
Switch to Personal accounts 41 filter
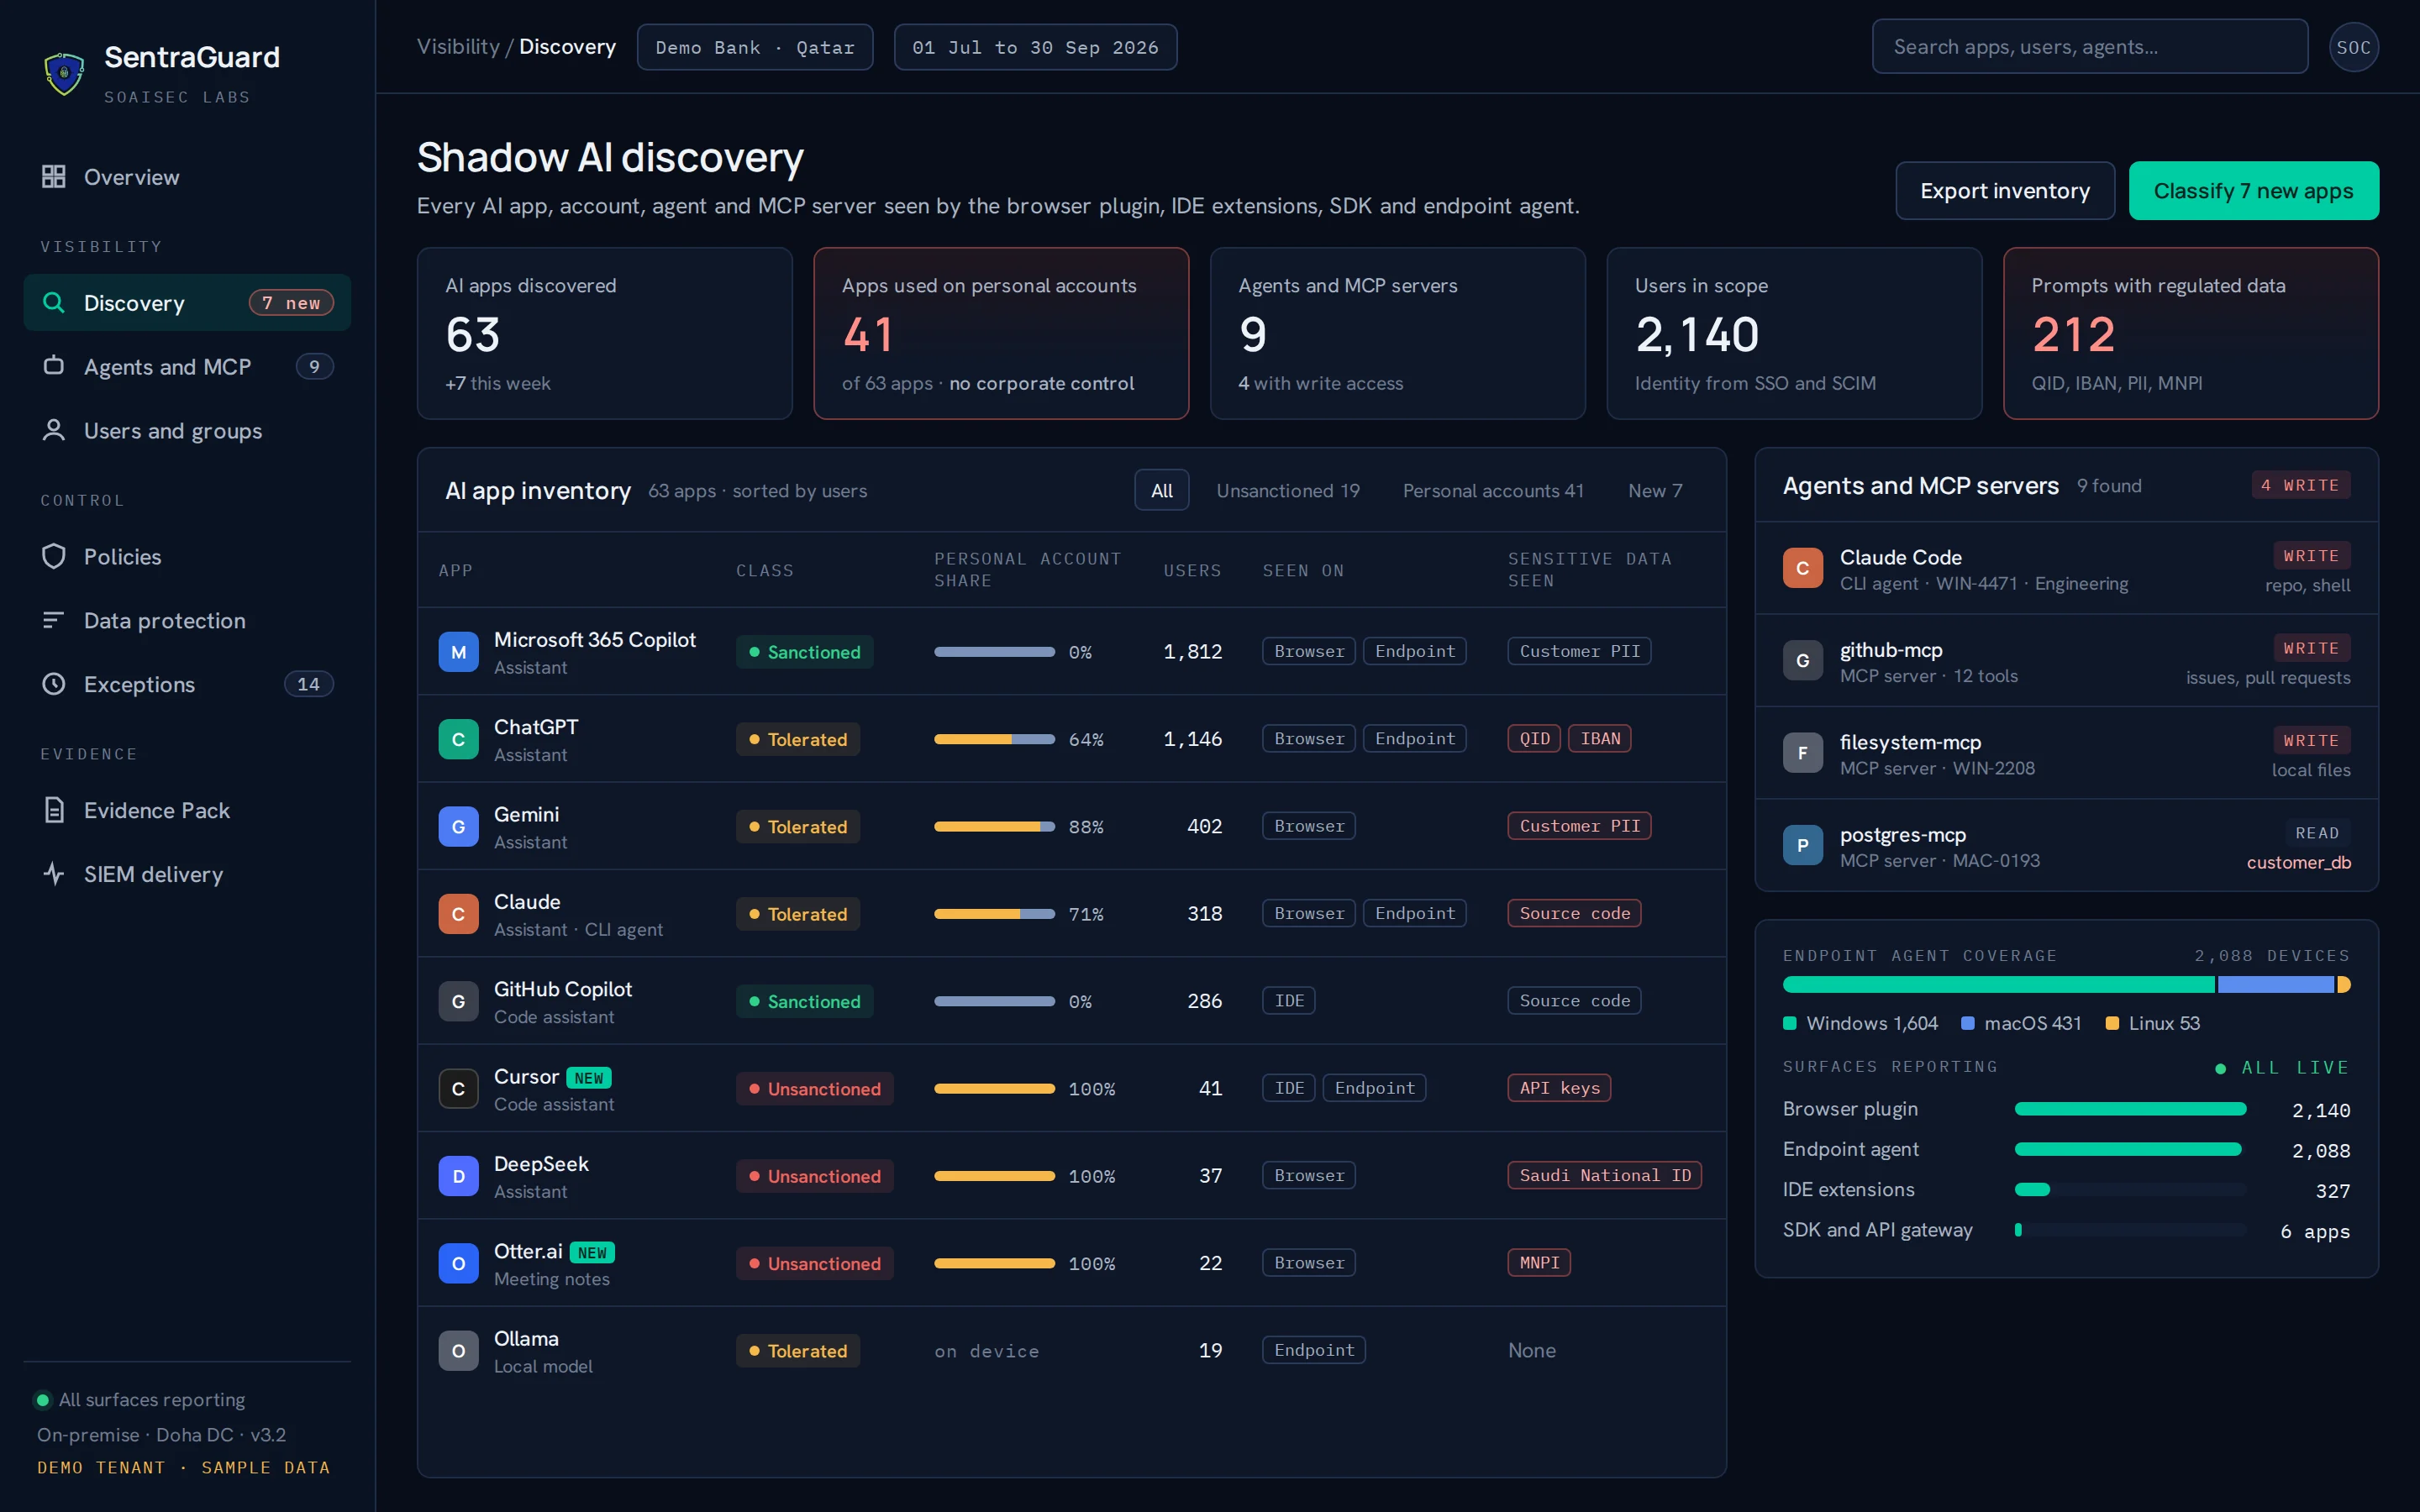pos(1492,490)
